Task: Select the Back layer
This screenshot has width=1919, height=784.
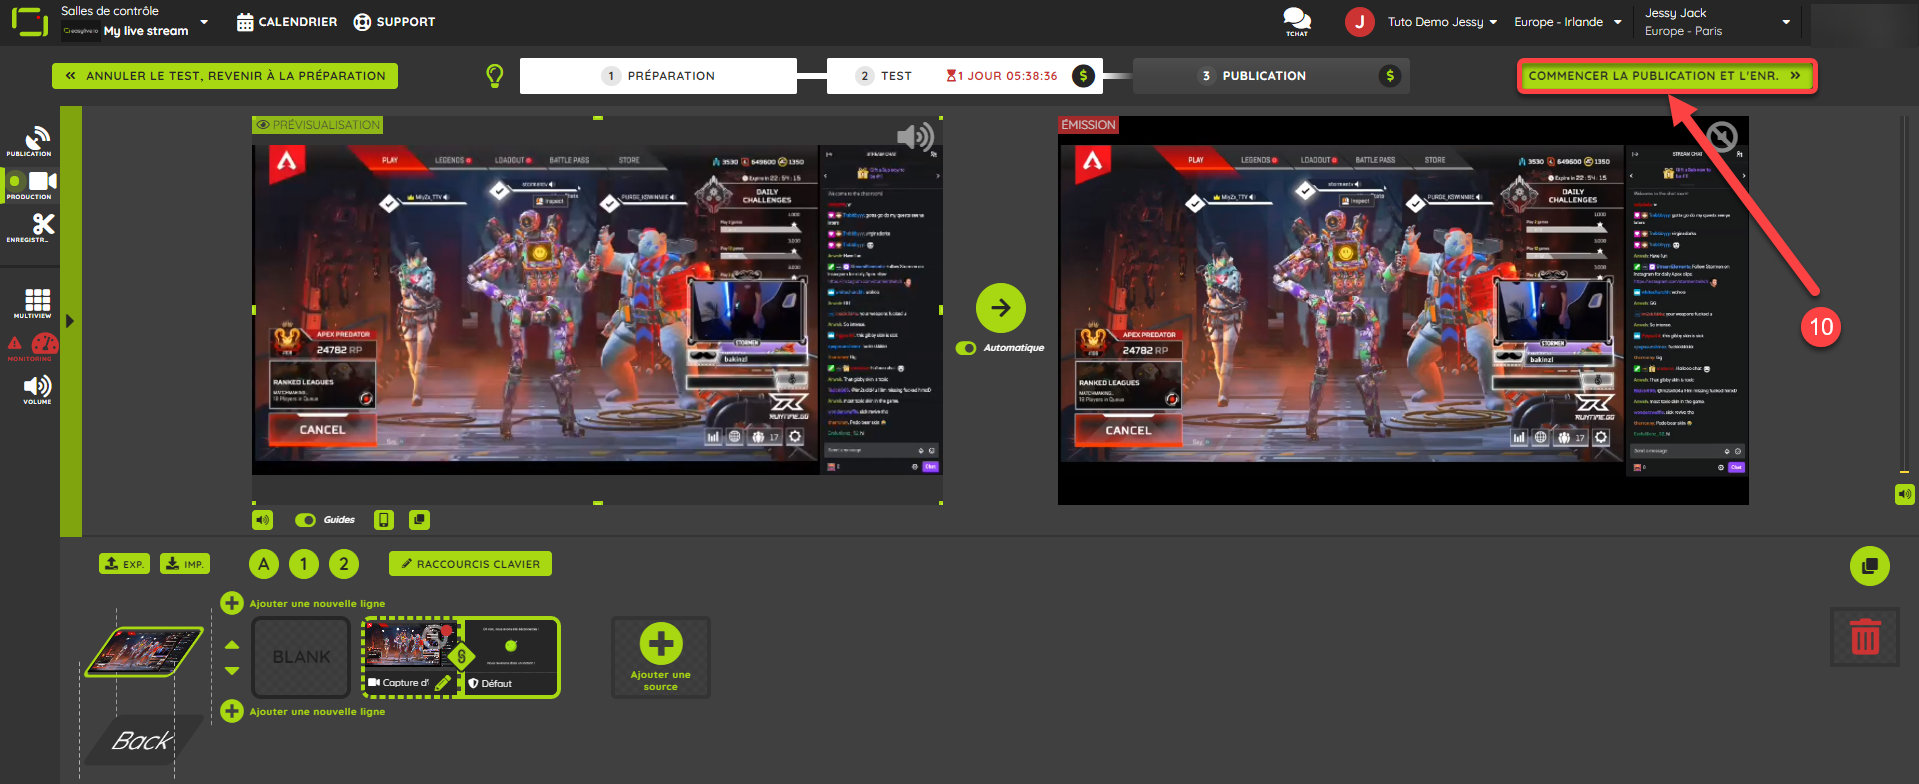Action: [143, 741]
